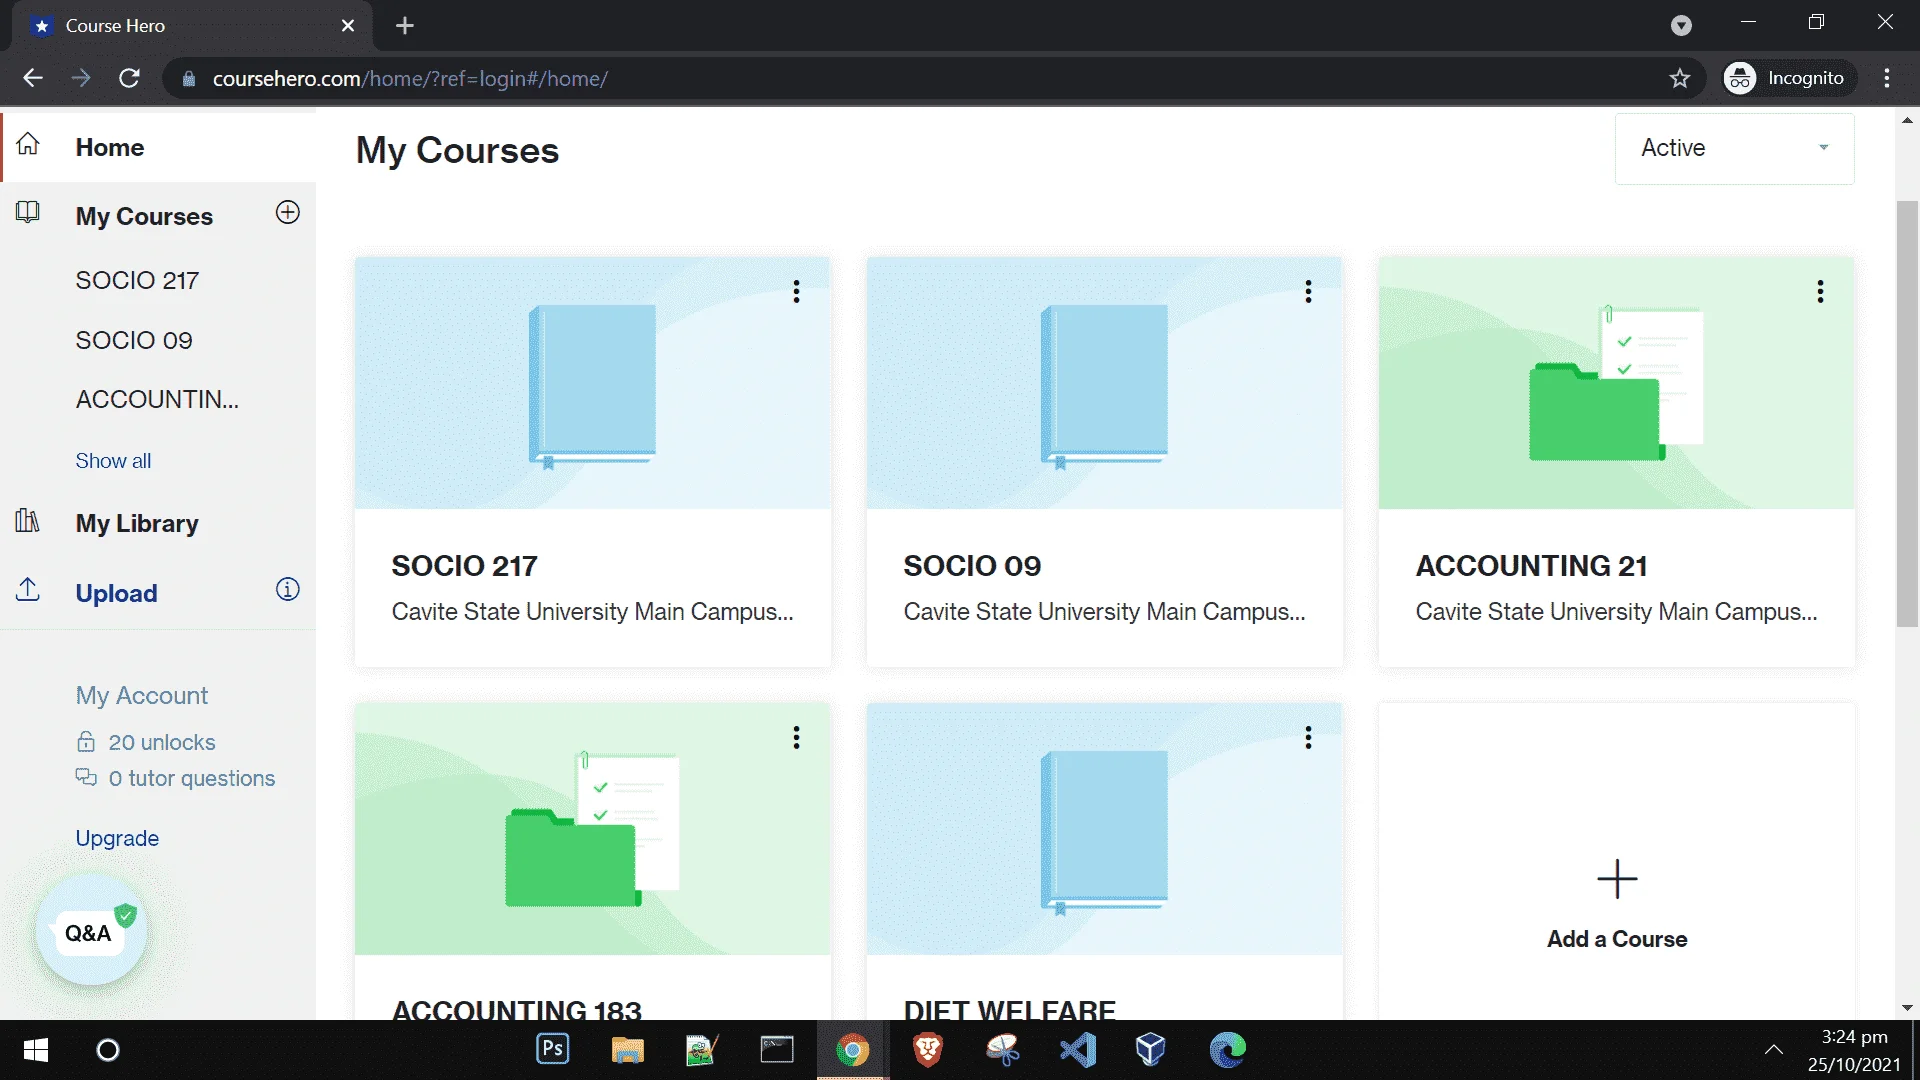Click the Upgrade link
1920x1080 pixels.
117,838
